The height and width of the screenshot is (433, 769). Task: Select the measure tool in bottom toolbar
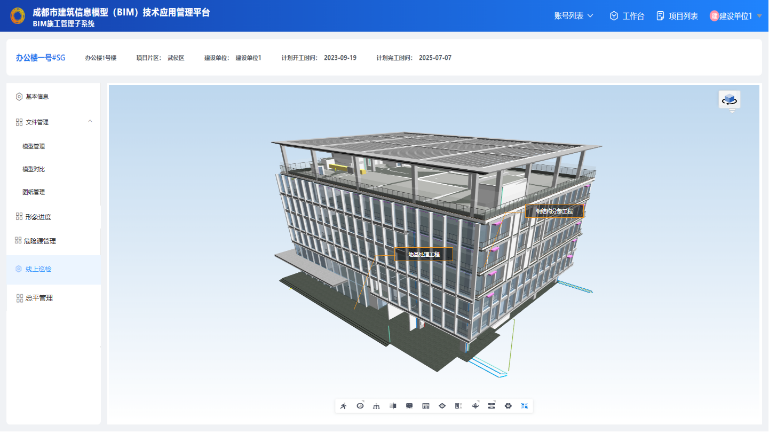point(376,406)
